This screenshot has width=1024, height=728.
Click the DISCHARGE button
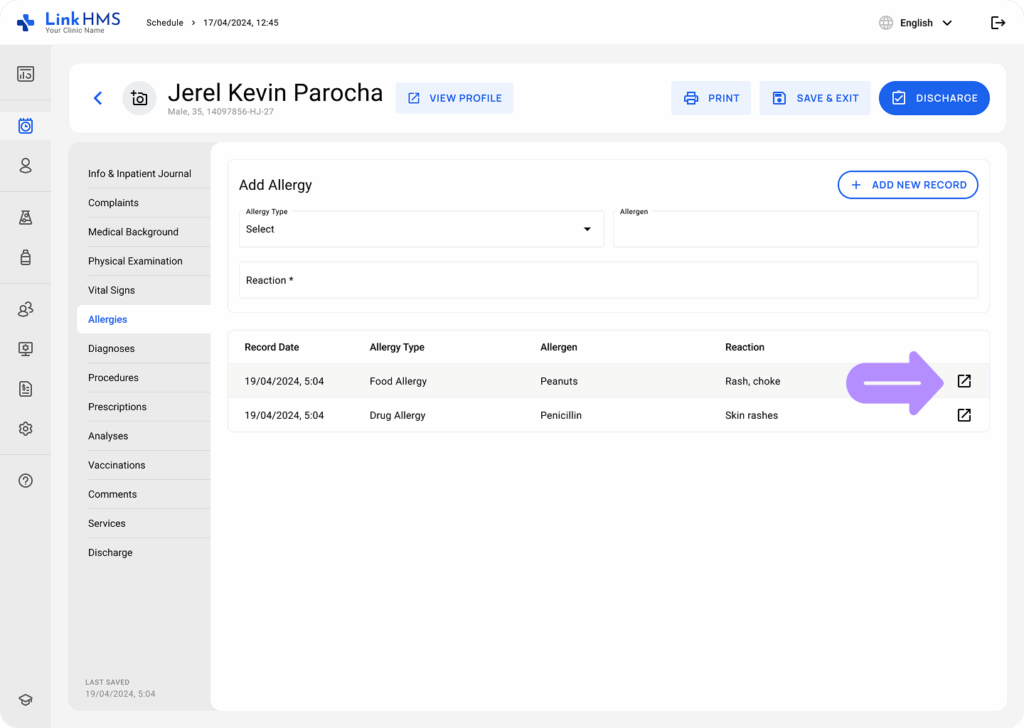click(934, 98)
